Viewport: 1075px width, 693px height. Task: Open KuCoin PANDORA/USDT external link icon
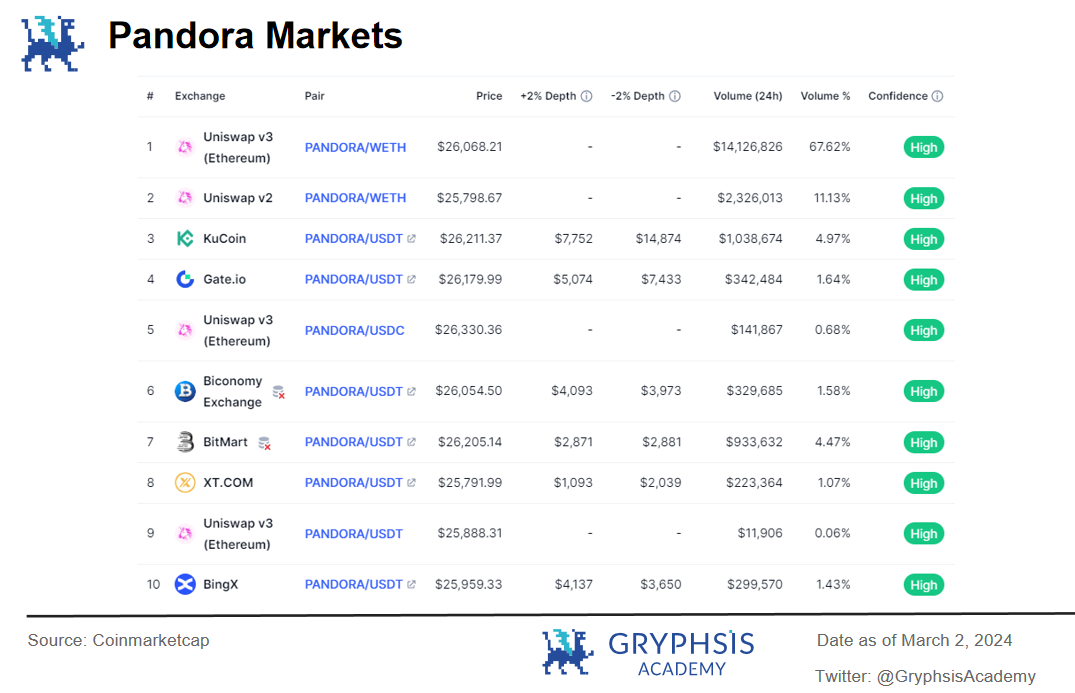(x=411, y=239)
